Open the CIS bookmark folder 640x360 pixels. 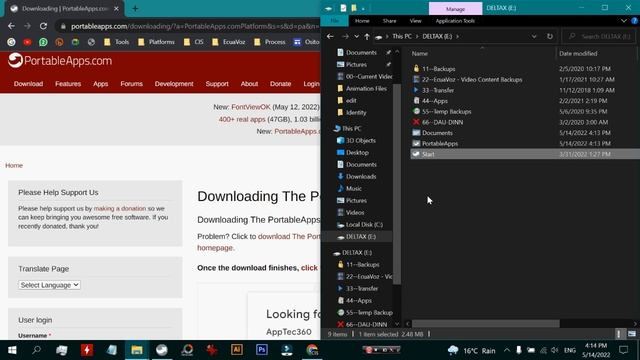tap(193, 42)
